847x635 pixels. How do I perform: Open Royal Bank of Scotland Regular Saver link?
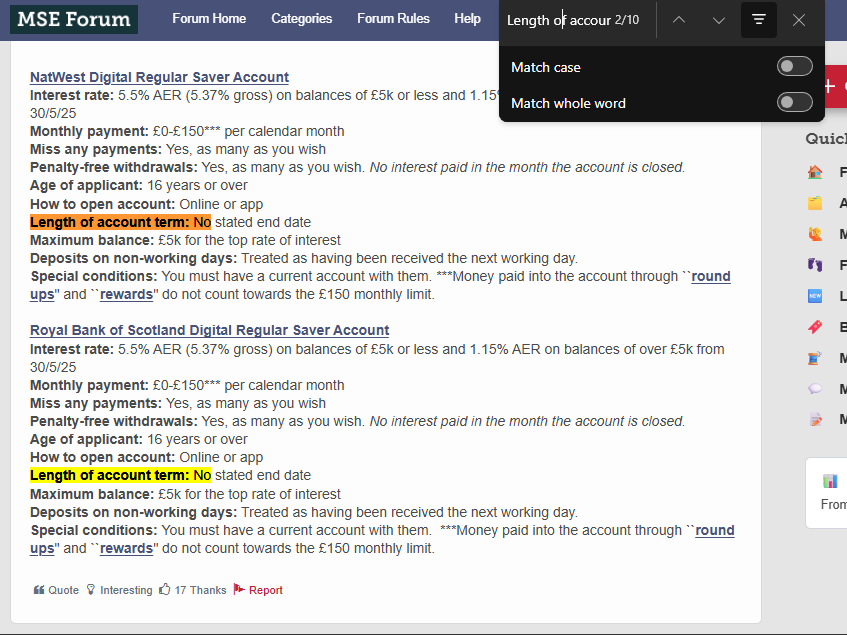(x=209, y=330)
